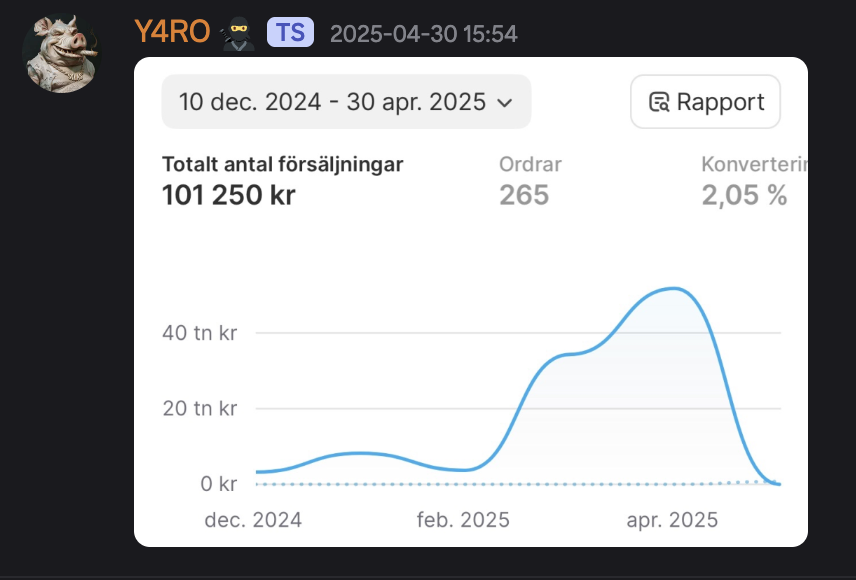Click the 265 orders value
This screenshot has height=580, width=856.
click(x=524, y=195)
